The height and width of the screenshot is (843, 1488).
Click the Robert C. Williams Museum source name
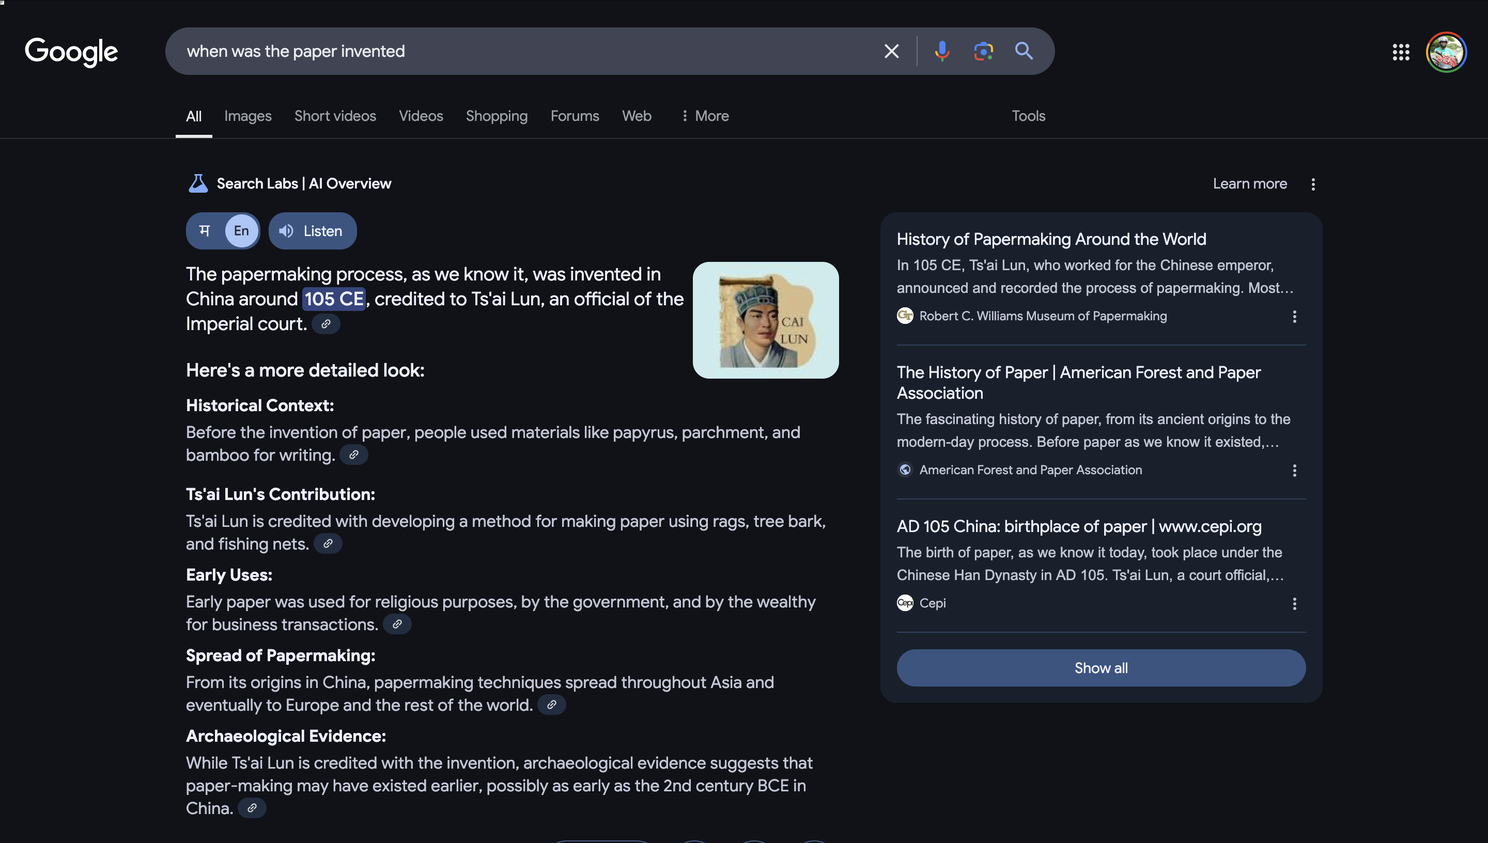[x=1043, y=316]
